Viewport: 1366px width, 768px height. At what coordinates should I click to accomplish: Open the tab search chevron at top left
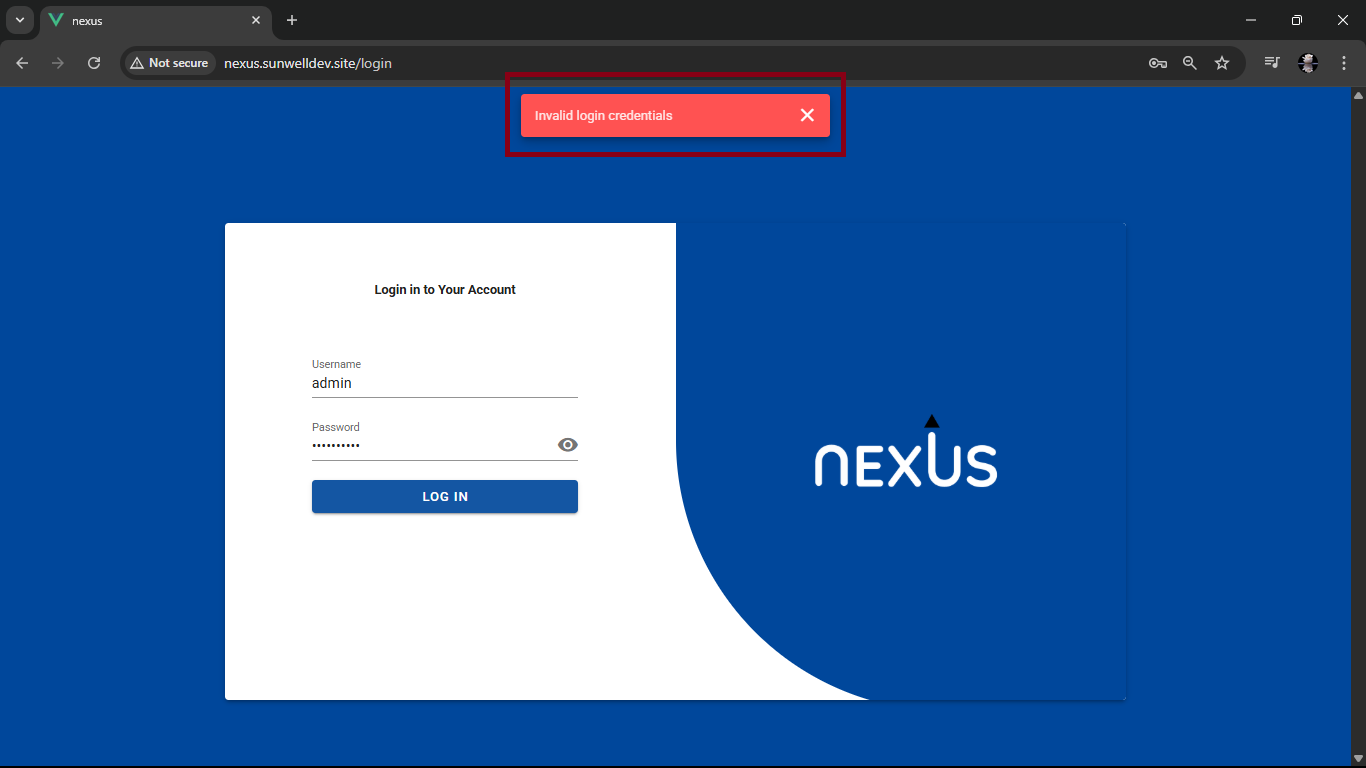(20, 20)
